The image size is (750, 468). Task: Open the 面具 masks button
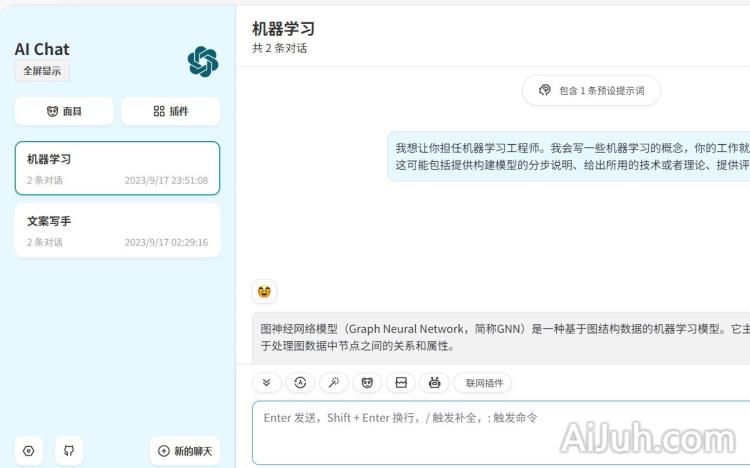(64, 111)
